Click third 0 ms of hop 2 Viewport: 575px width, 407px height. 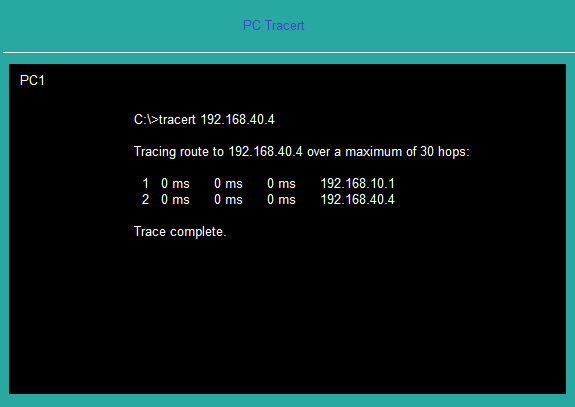point(281,199)
